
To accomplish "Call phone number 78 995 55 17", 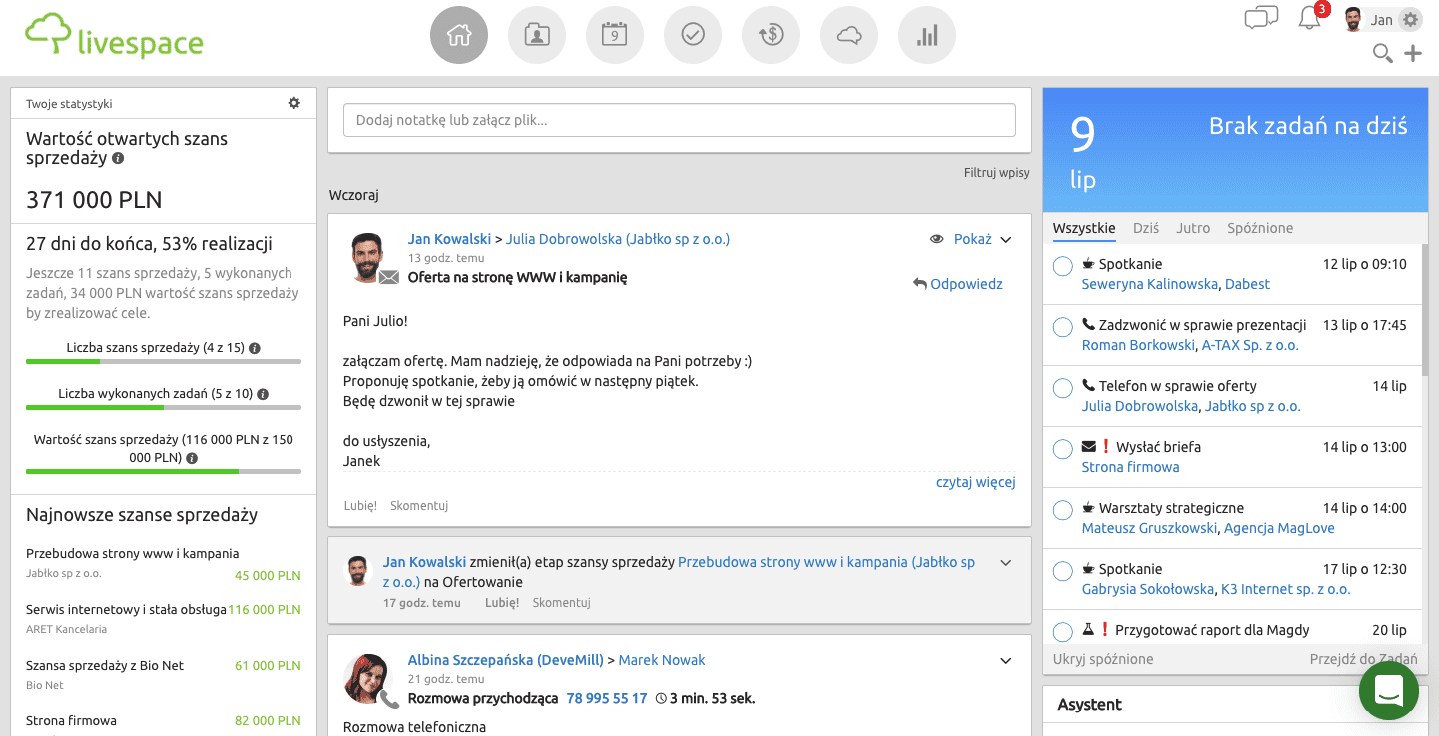I will (x=607, y=698).
